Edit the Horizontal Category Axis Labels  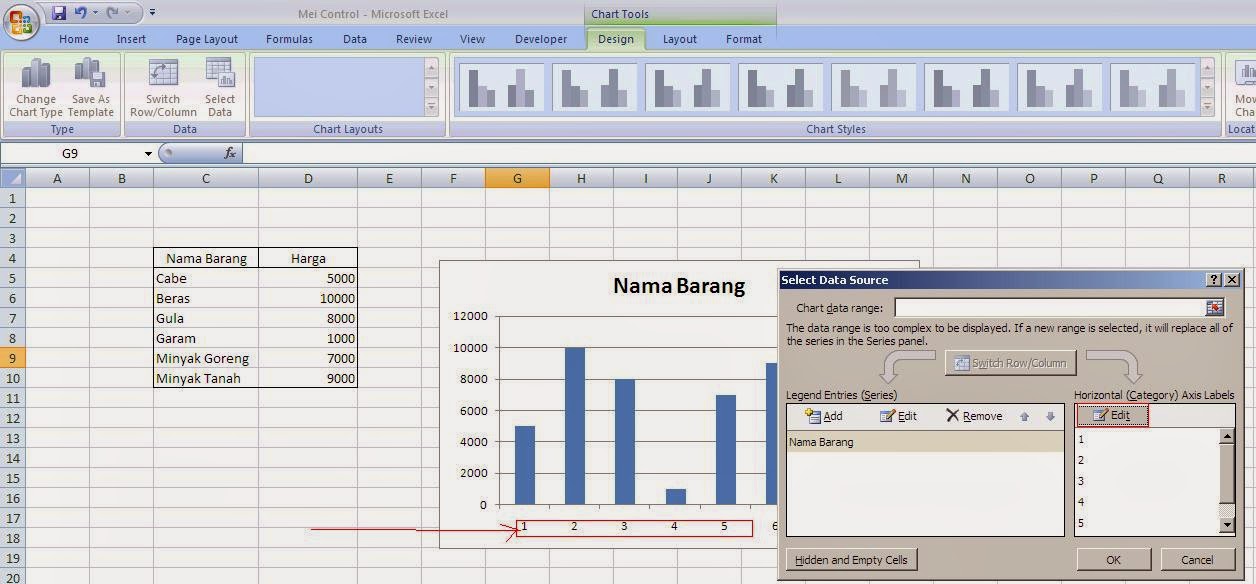(1111, 415)
